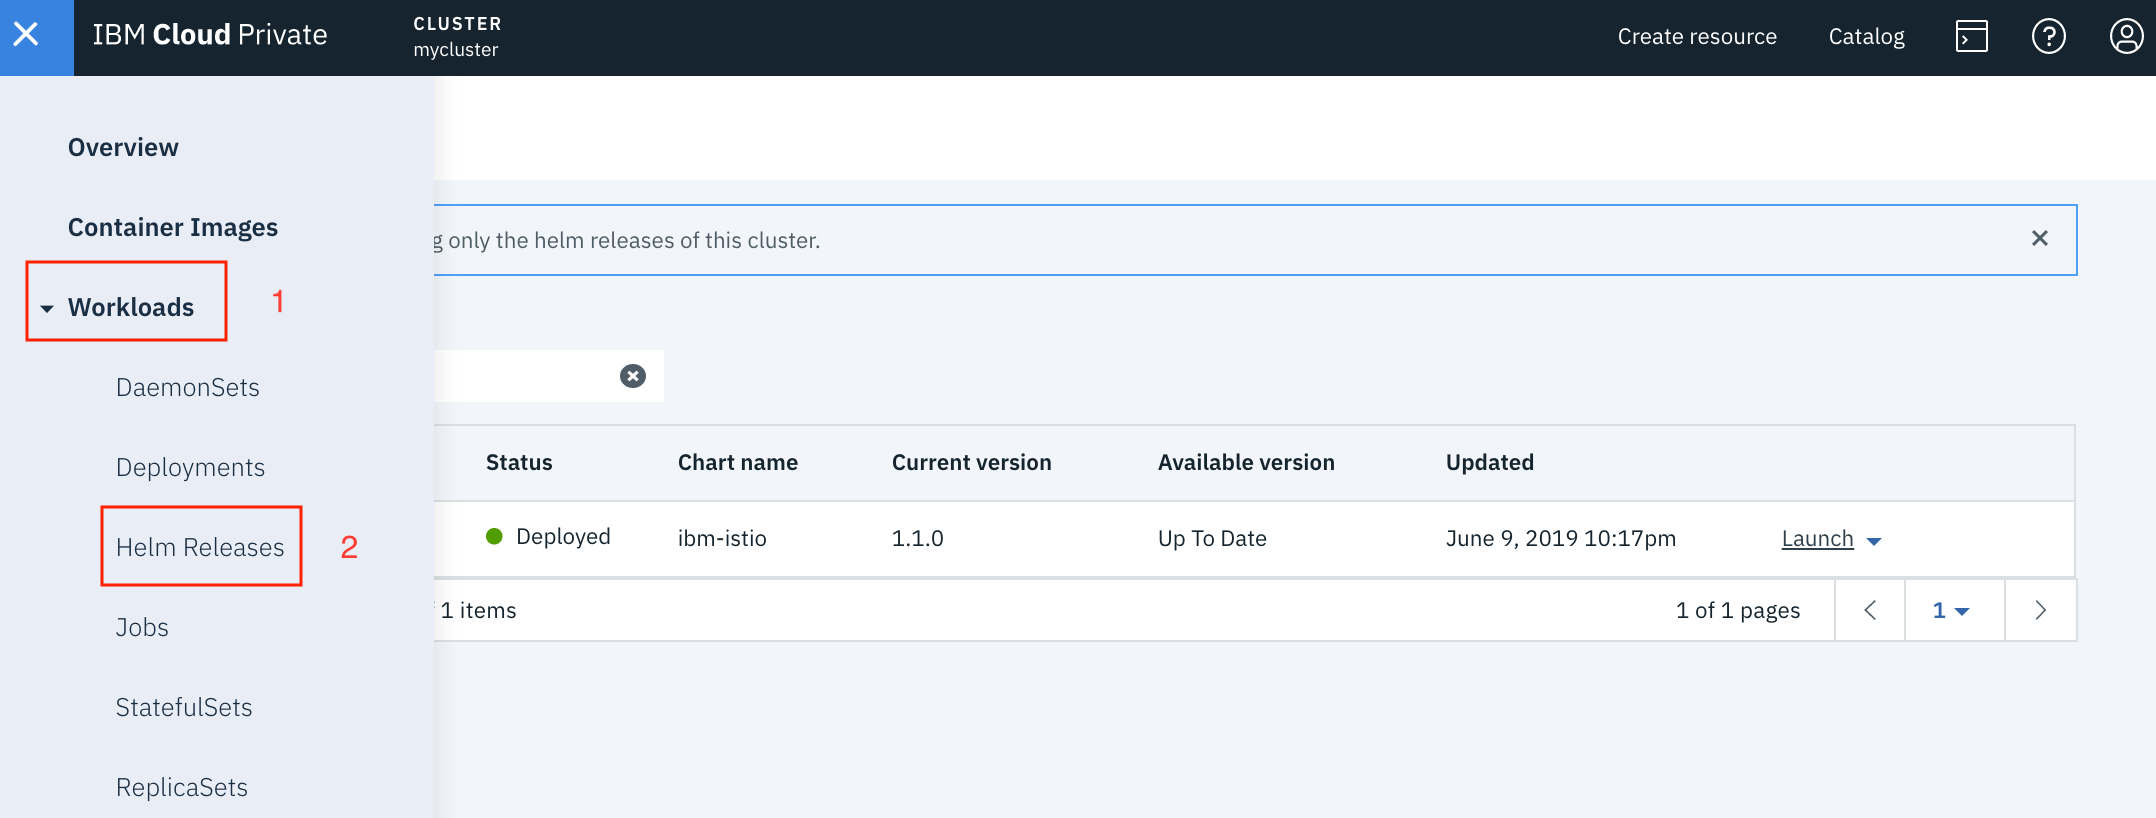The height and width of the screenshot is (818, 2156).
Task: Click the 1 items count label
Action: (x=478, y=610)
